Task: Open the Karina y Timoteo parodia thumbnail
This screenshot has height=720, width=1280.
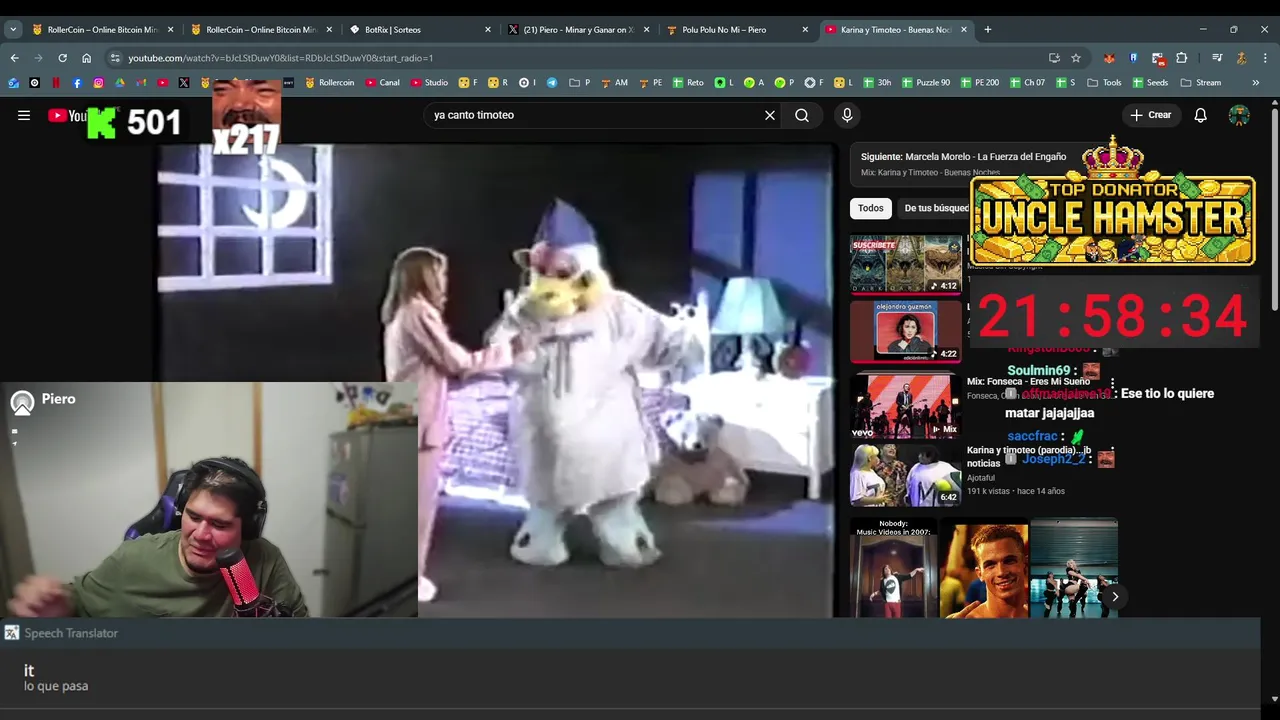Action: (x=906, y=474)
